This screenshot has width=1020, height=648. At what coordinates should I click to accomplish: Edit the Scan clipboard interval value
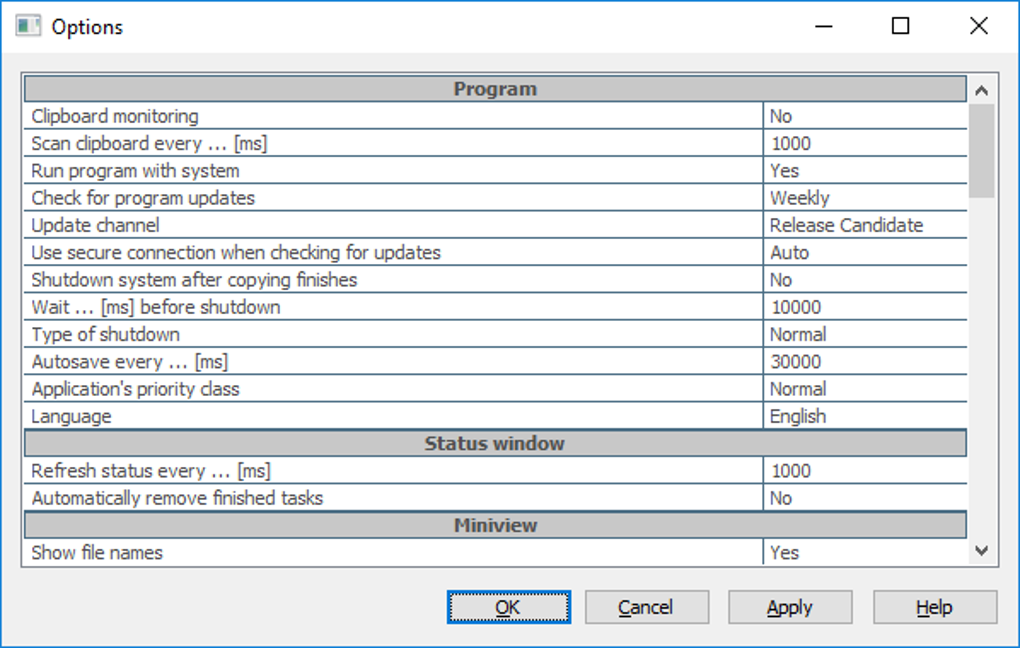[x=866, y=142]
